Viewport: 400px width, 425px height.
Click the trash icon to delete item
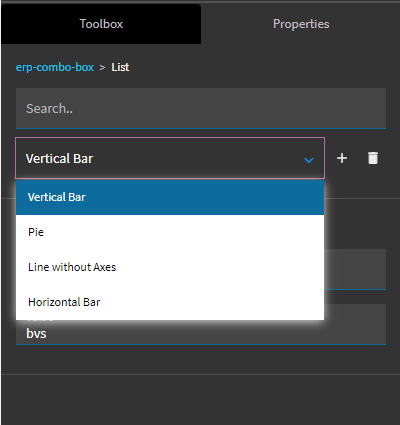[373, 158]
